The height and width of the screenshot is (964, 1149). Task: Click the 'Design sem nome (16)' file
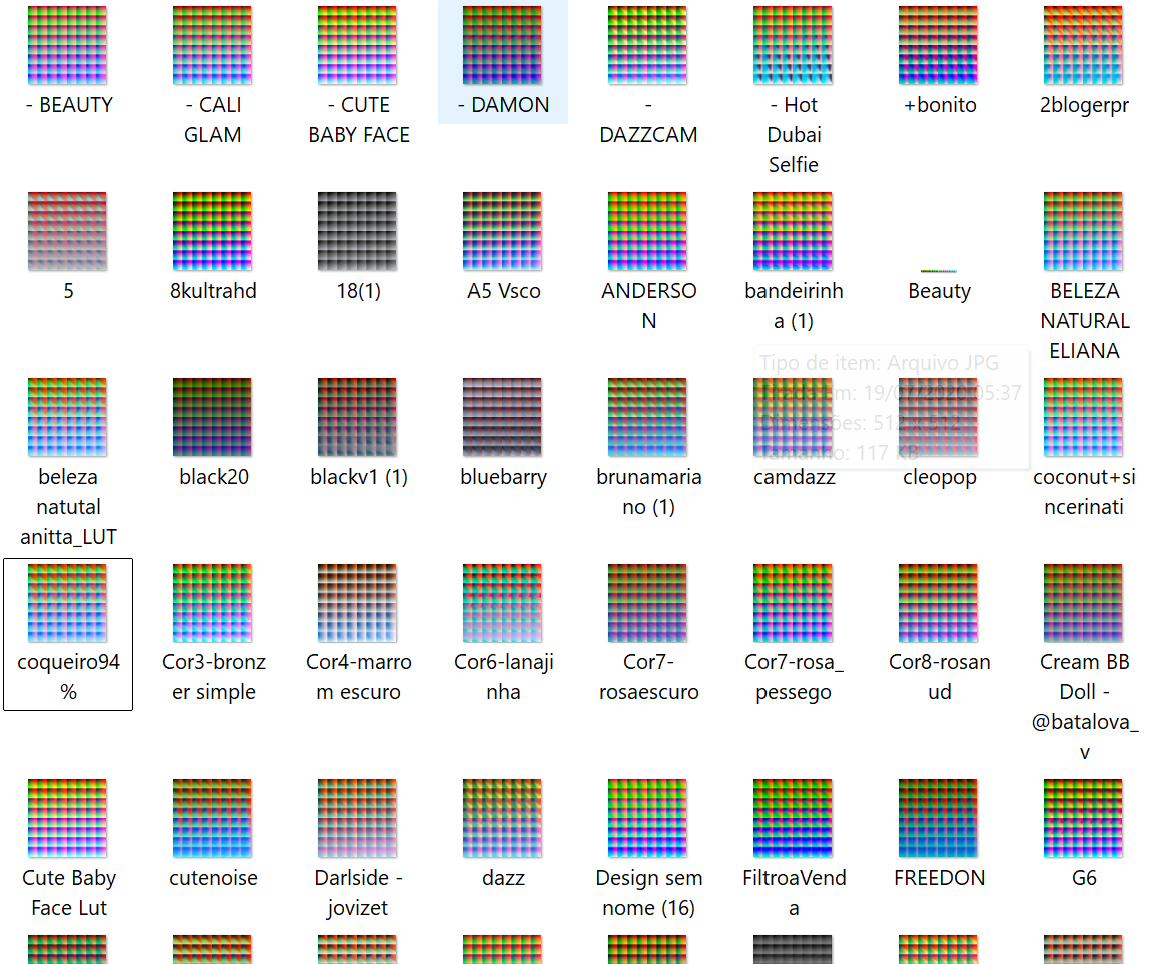pos(647,819)
